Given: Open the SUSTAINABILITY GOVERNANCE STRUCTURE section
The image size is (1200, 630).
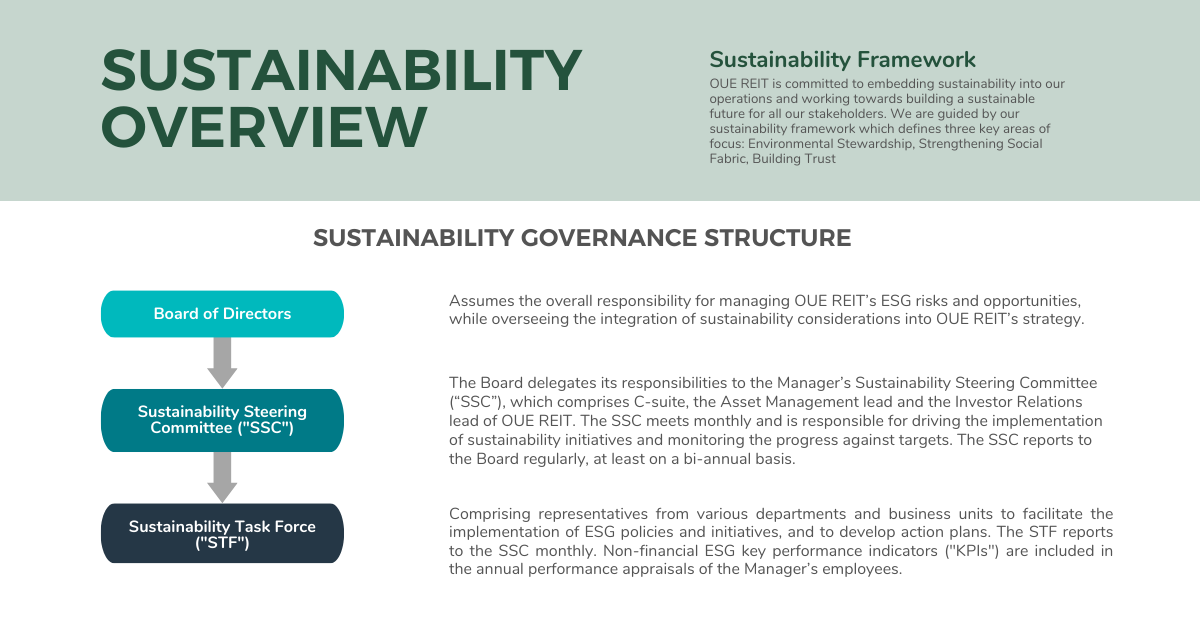Looking at the screenshot, I should pos(583,238).
